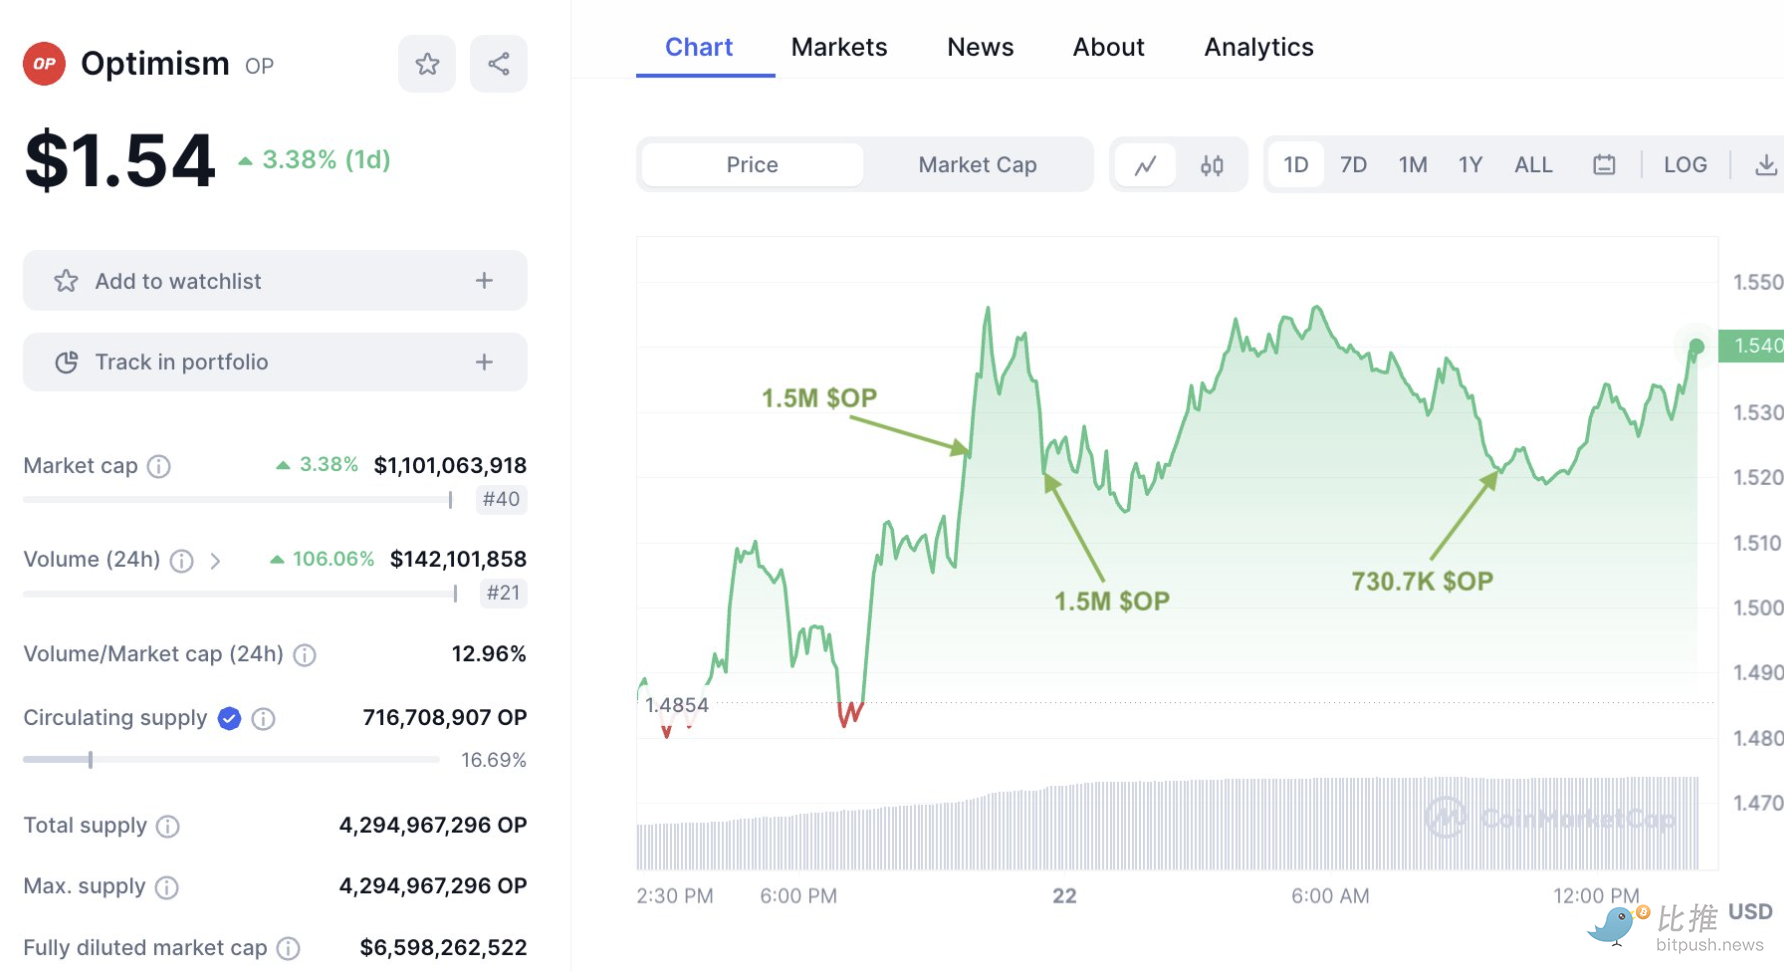
Task: Select the 7D time range
Action: (1353, 165)
